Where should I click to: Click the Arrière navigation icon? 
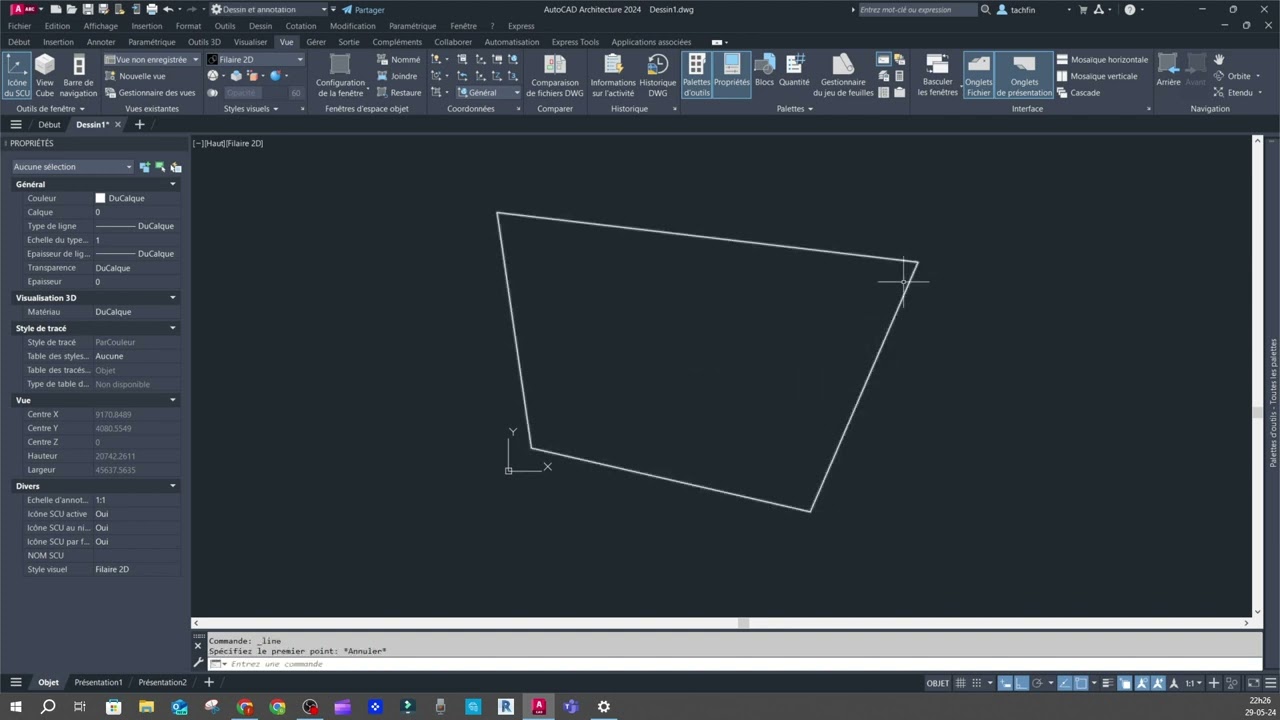click(1168, 70)
